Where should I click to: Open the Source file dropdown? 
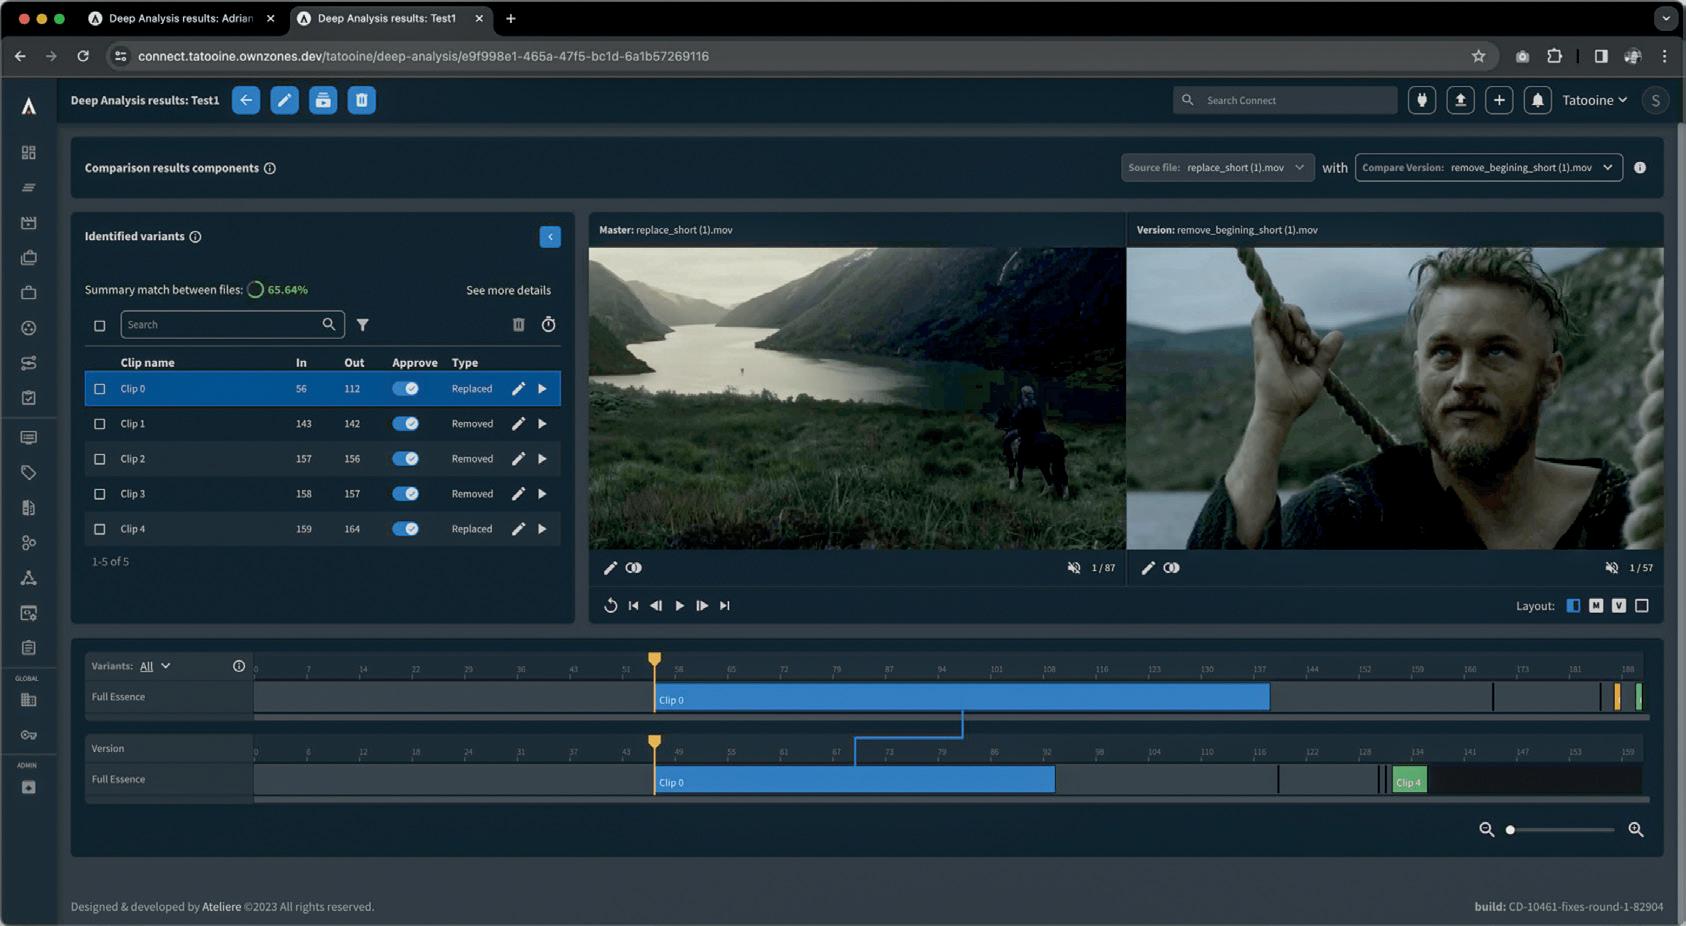tap(1215, 168)
